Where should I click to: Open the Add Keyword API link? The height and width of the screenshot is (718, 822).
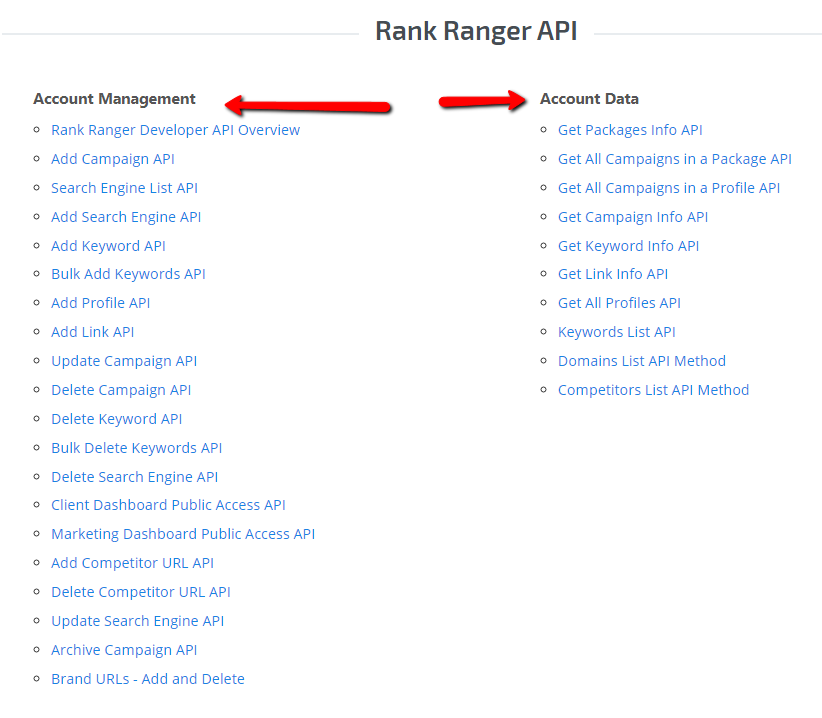pos(108,246)
